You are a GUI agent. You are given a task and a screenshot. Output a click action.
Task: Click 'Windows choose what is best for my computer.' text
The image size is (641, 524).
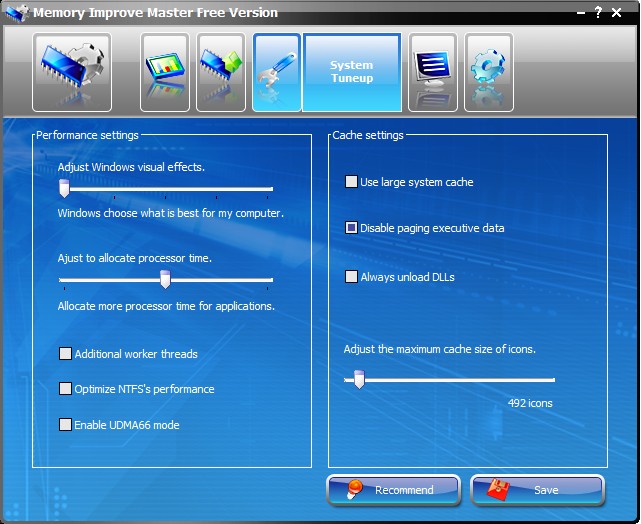pyautogui.click(x=170, y=213)
